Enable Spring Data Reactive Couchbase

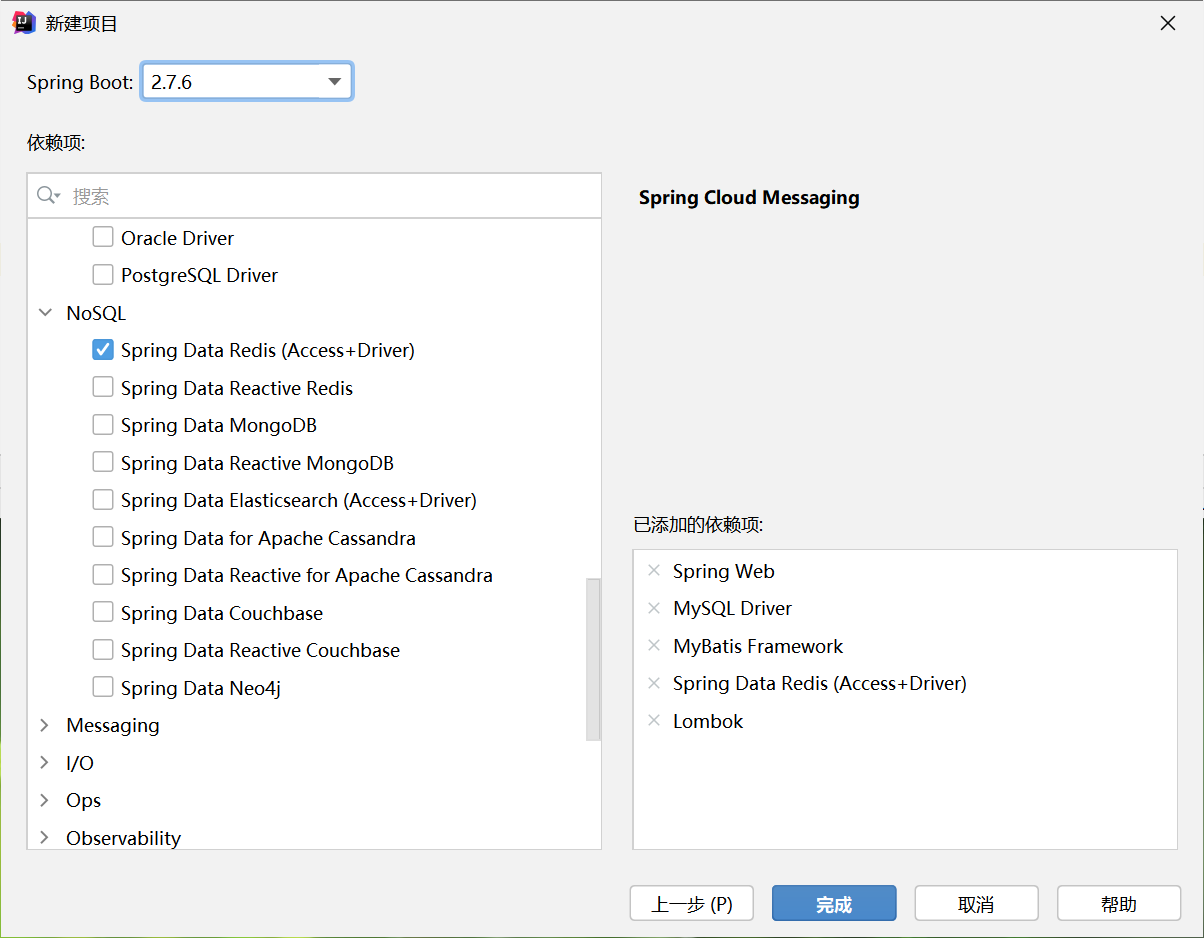coord(103,650)
